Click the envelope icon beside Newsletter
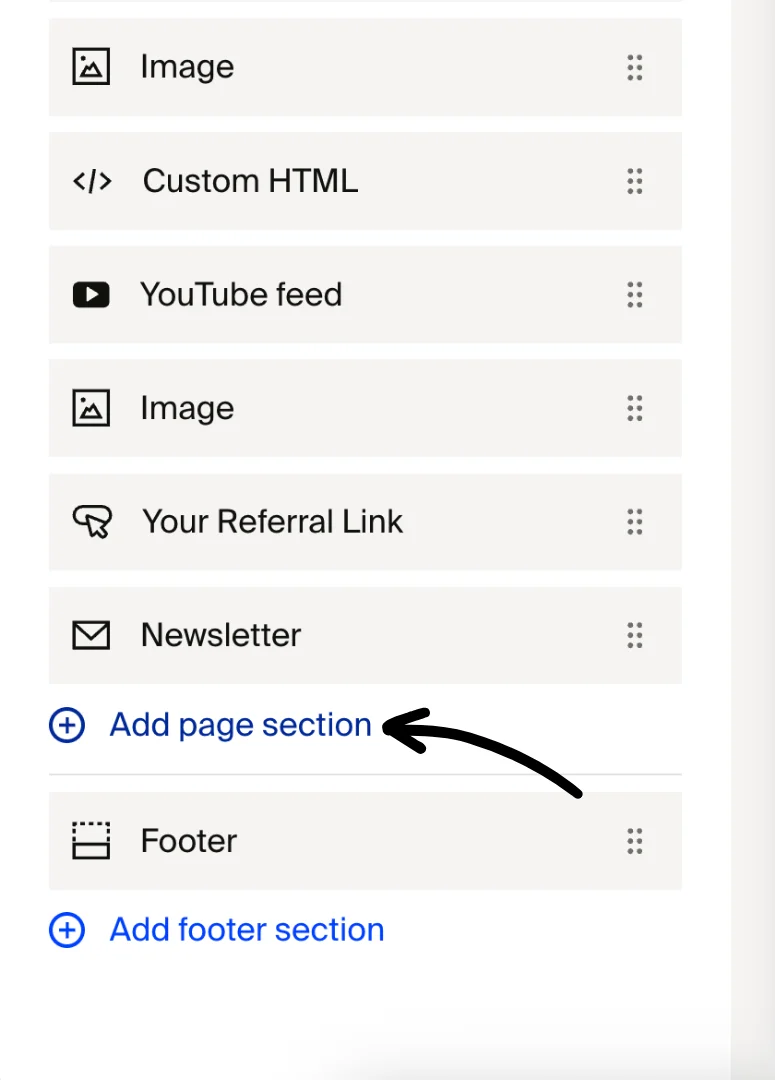This screenshot has height=1080, width=775. coord(92,634)
